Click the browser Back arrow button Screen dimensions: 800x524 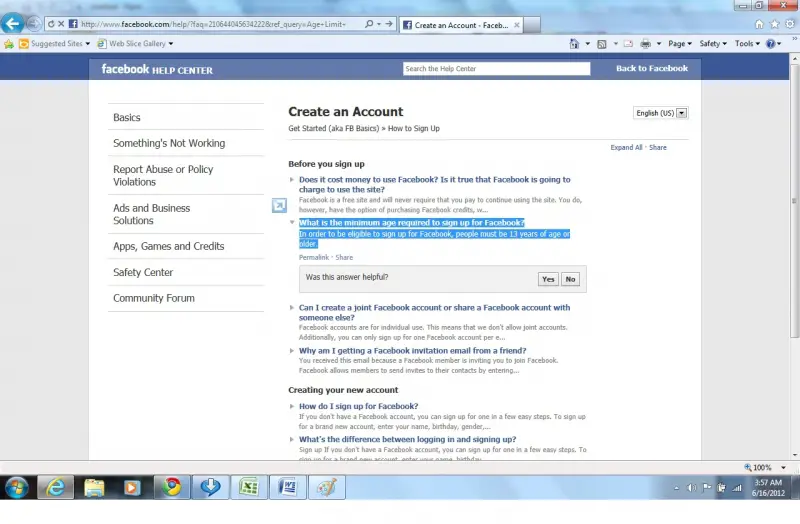pyautogui.click(x=12, y=23)
